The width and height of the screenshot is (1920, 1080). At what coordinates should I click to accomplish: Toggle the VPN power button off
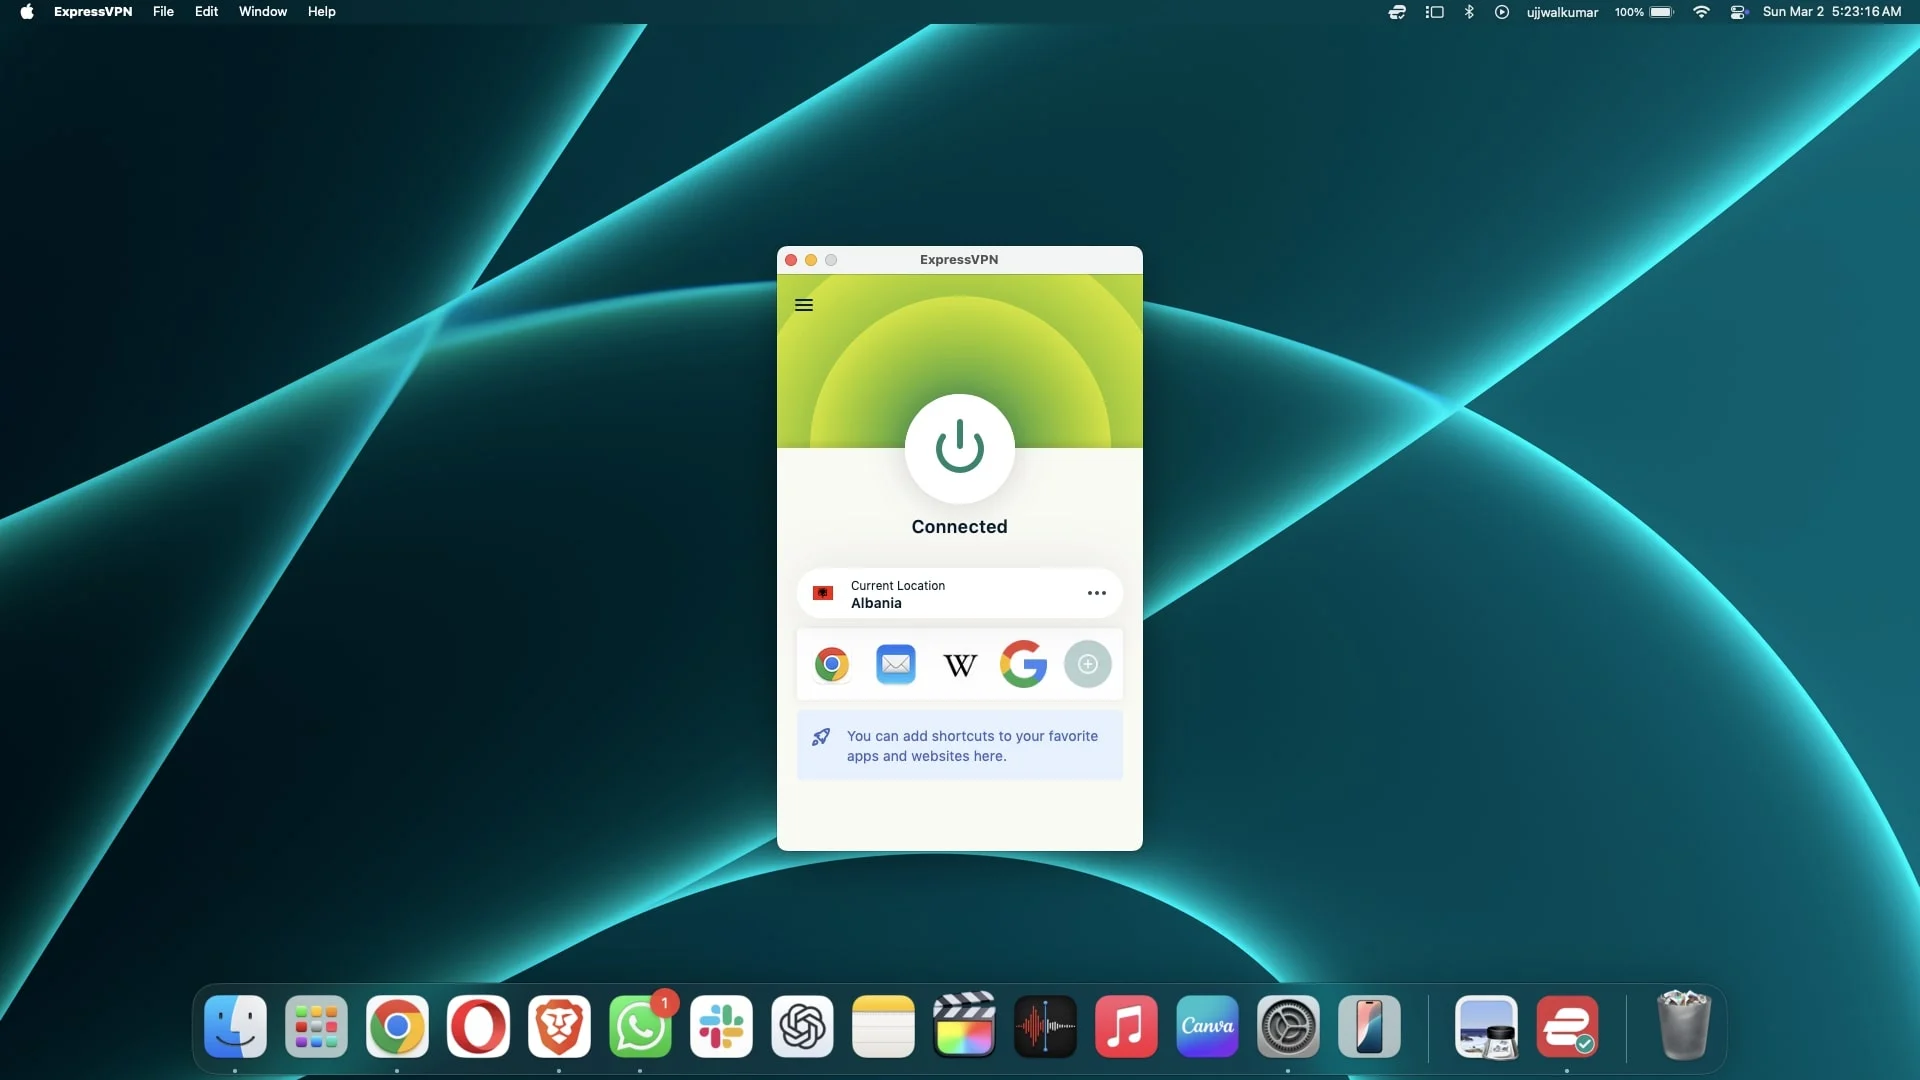pyautogui.click(x=959, y=448)
